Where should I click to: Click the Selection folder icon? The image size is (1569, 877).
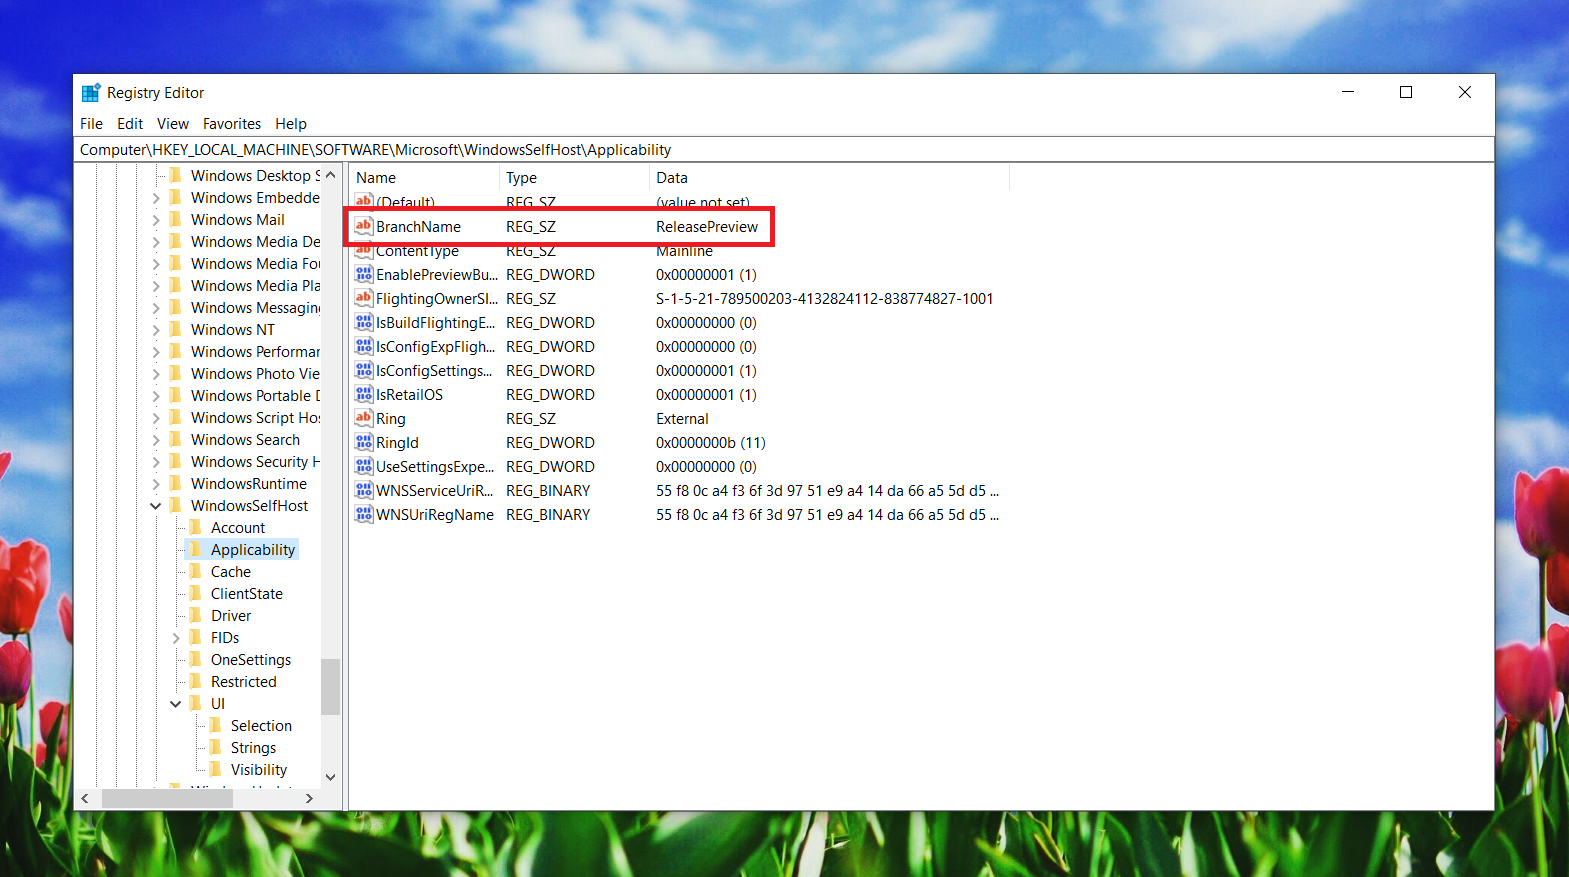(216, 725)
